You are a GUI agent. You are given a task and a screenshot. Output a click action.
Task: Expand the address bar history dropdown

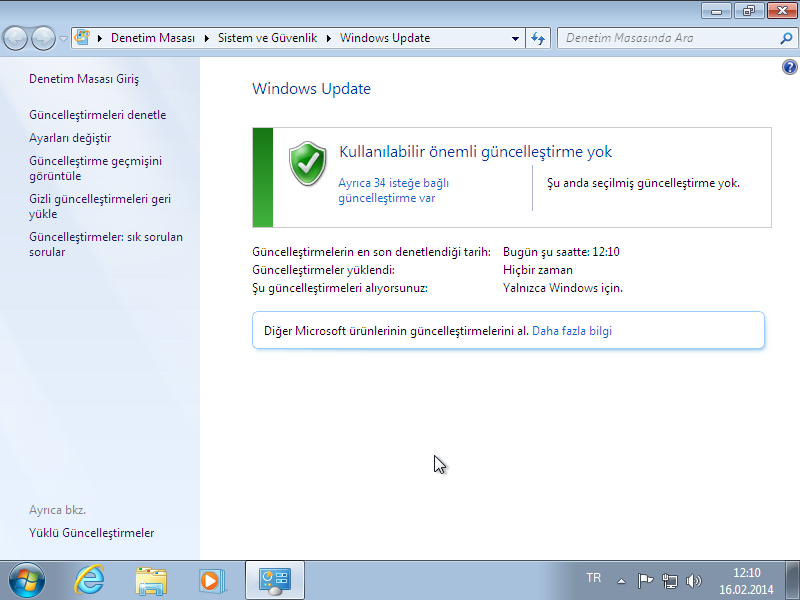(x=515, y=38)
